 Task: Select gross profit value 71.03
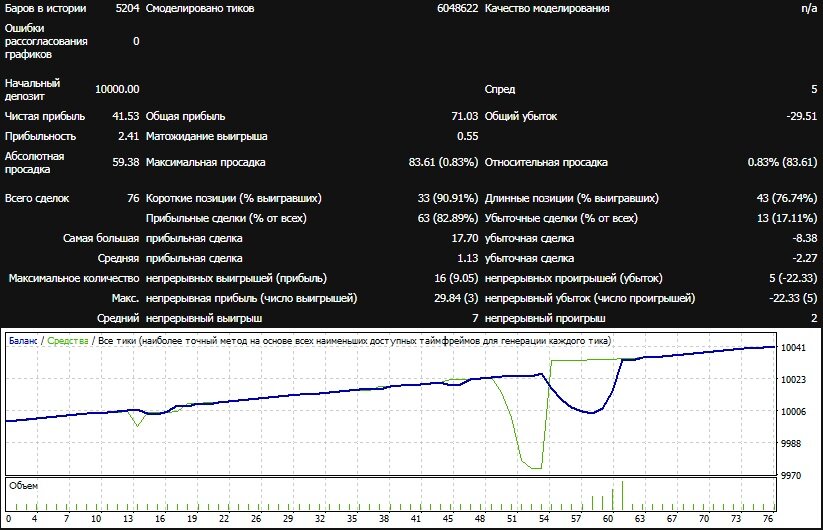(465, 116)
